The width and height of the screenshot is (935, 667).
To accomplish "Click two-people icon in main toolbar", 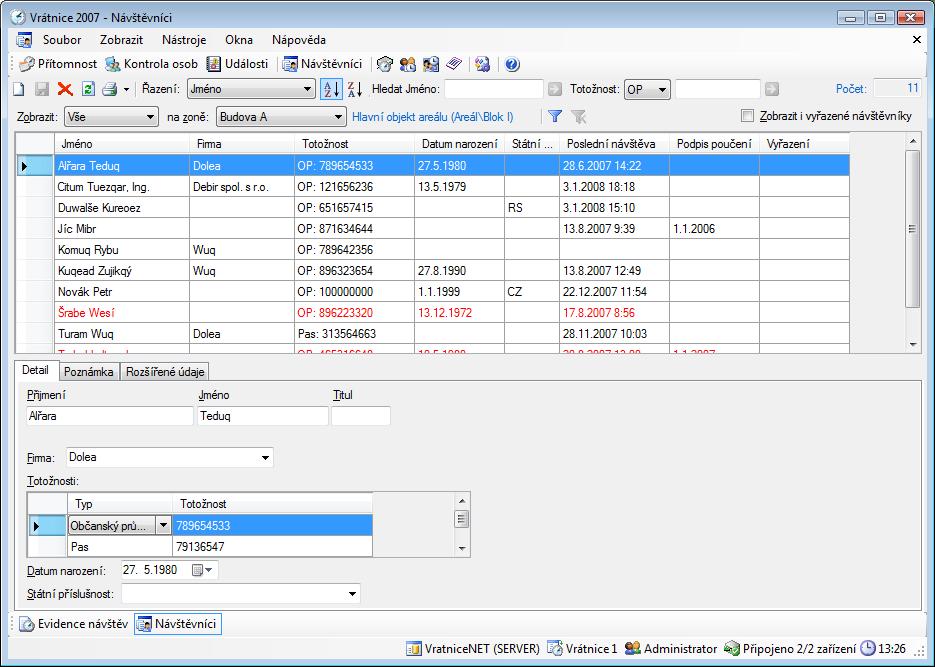I will click(407, 64).
